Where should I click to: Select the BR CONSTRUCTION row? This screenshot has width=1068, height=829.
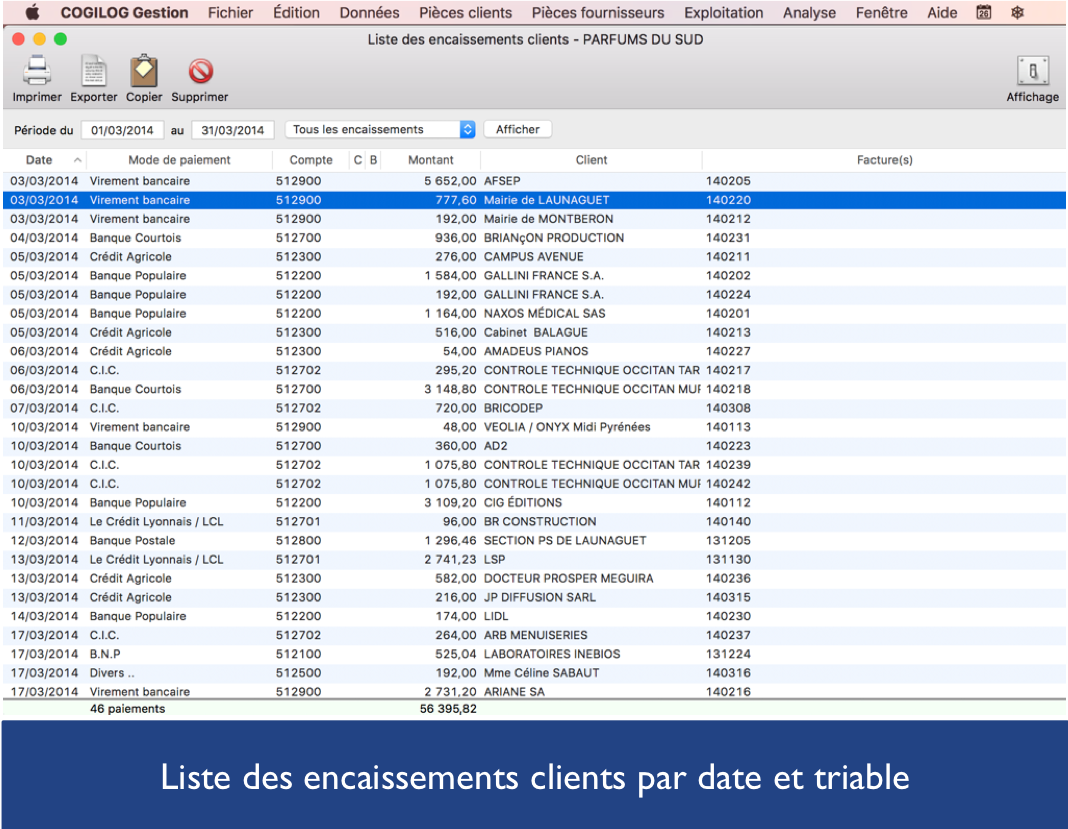pyautogui.click(x=534, y=522)
